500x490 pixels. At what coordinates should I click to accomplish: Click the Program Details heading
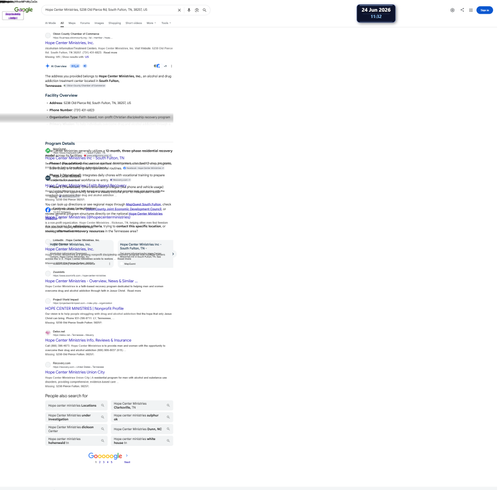pos(60,143)
